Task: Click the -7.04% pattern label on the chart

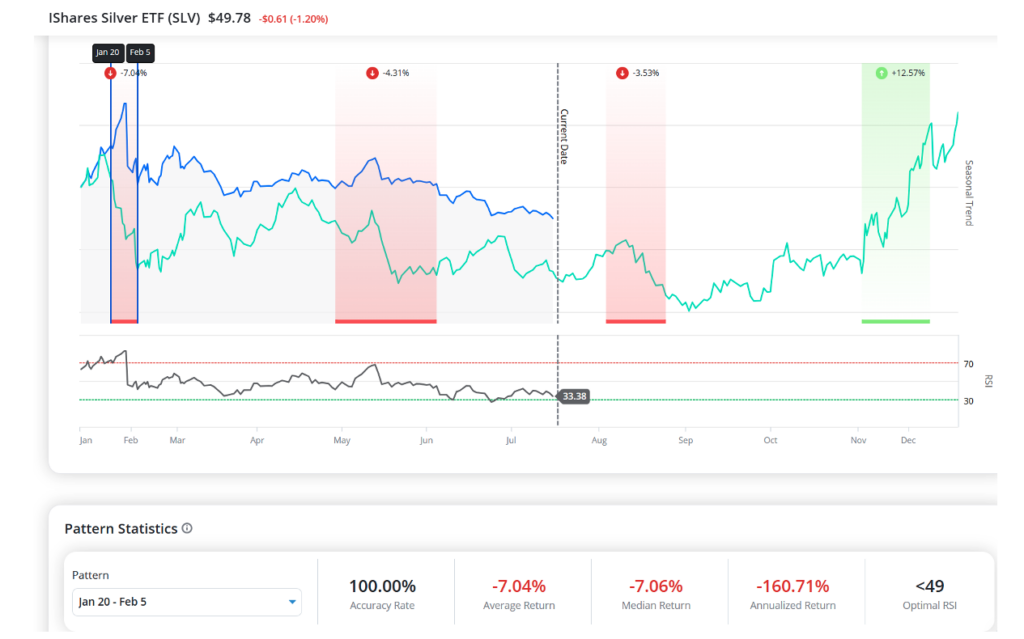Action: tap(133, 73)
